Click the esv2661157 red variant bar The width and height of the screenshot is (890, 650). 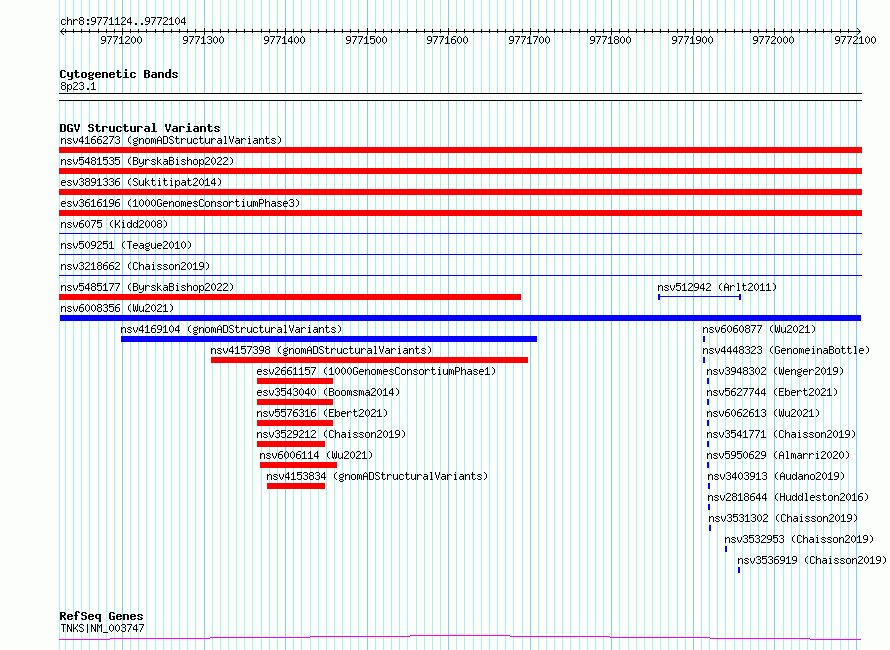[x=295, y=381]
